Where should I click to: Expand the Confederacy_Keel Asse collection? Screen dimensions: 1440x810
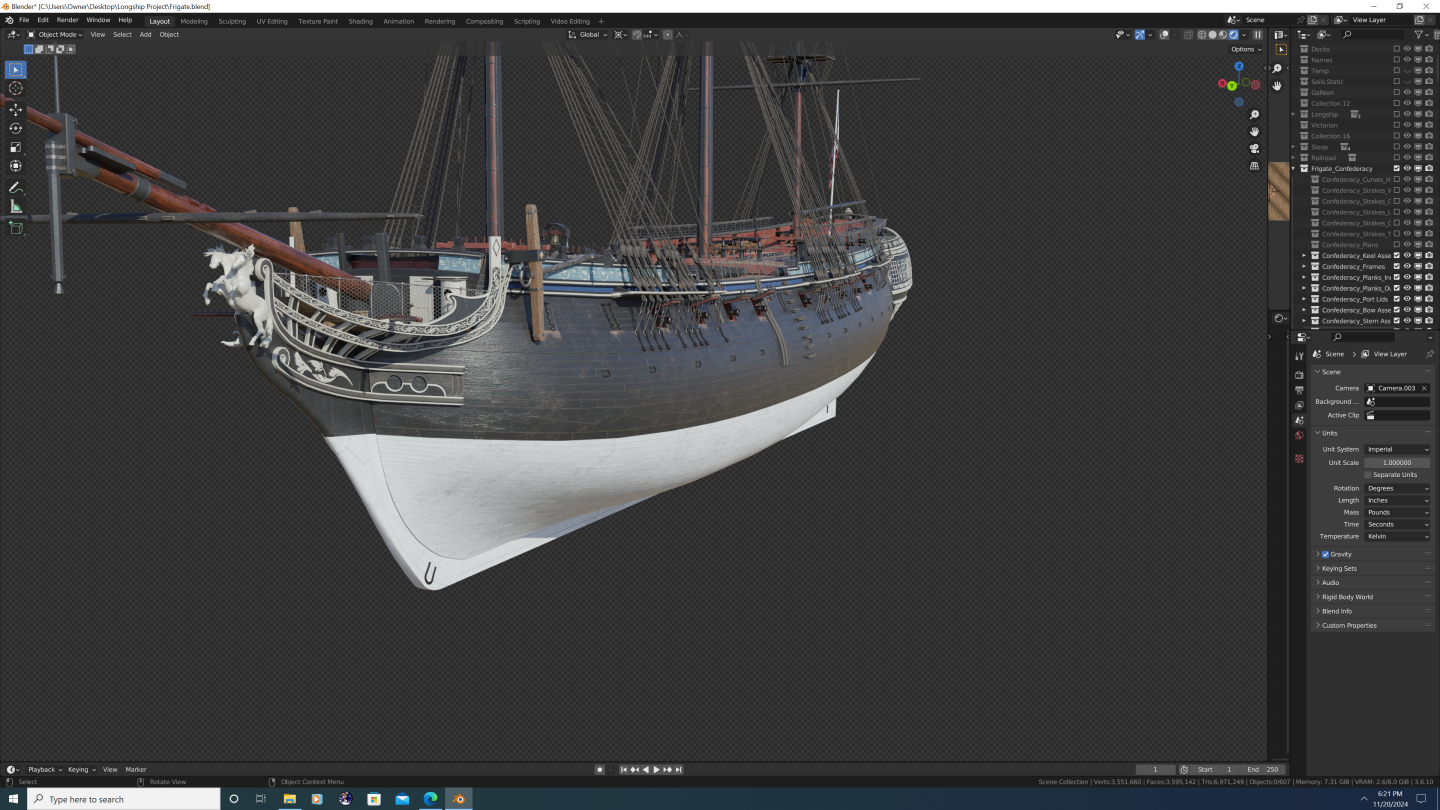pyautogui.click(x=1304, y=255)
